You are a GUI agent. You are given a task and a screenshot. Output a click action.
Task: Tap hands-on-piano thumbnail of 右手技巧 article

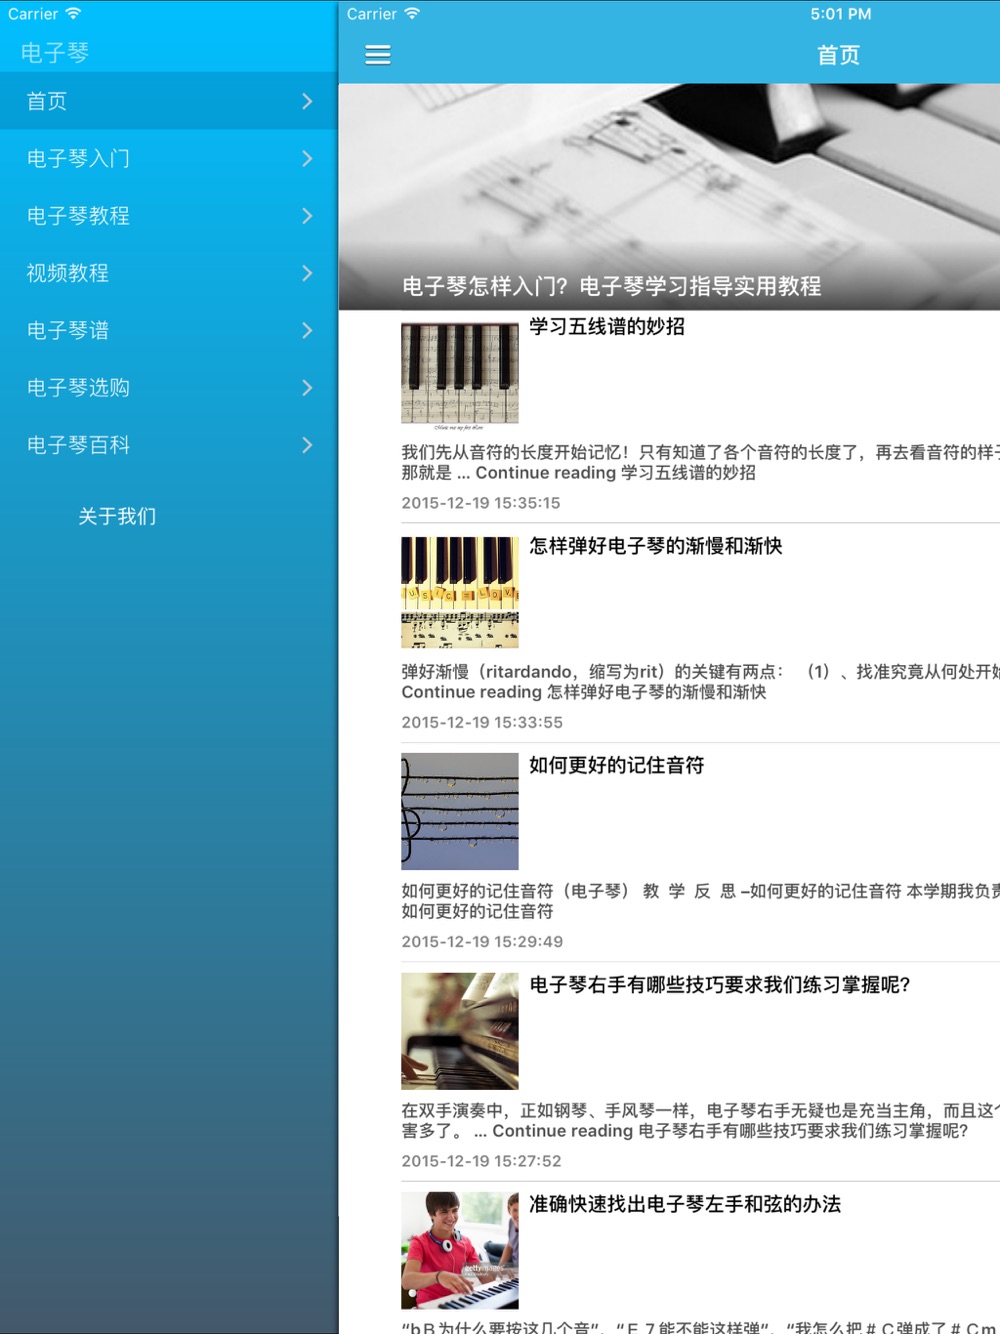(x=460, y=1031)
